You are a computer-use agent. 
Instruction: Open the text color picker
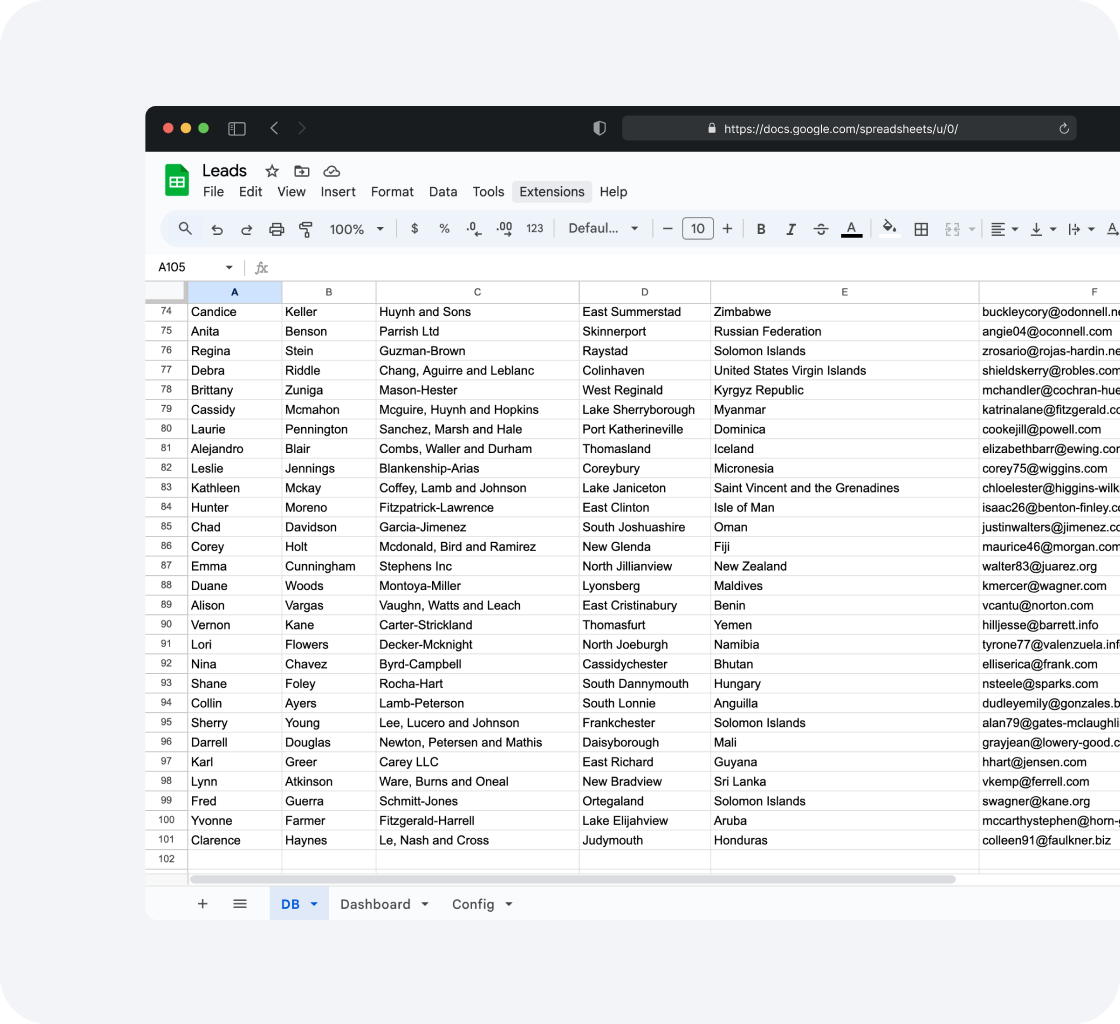pyautogui.click(x=851, y=228)
